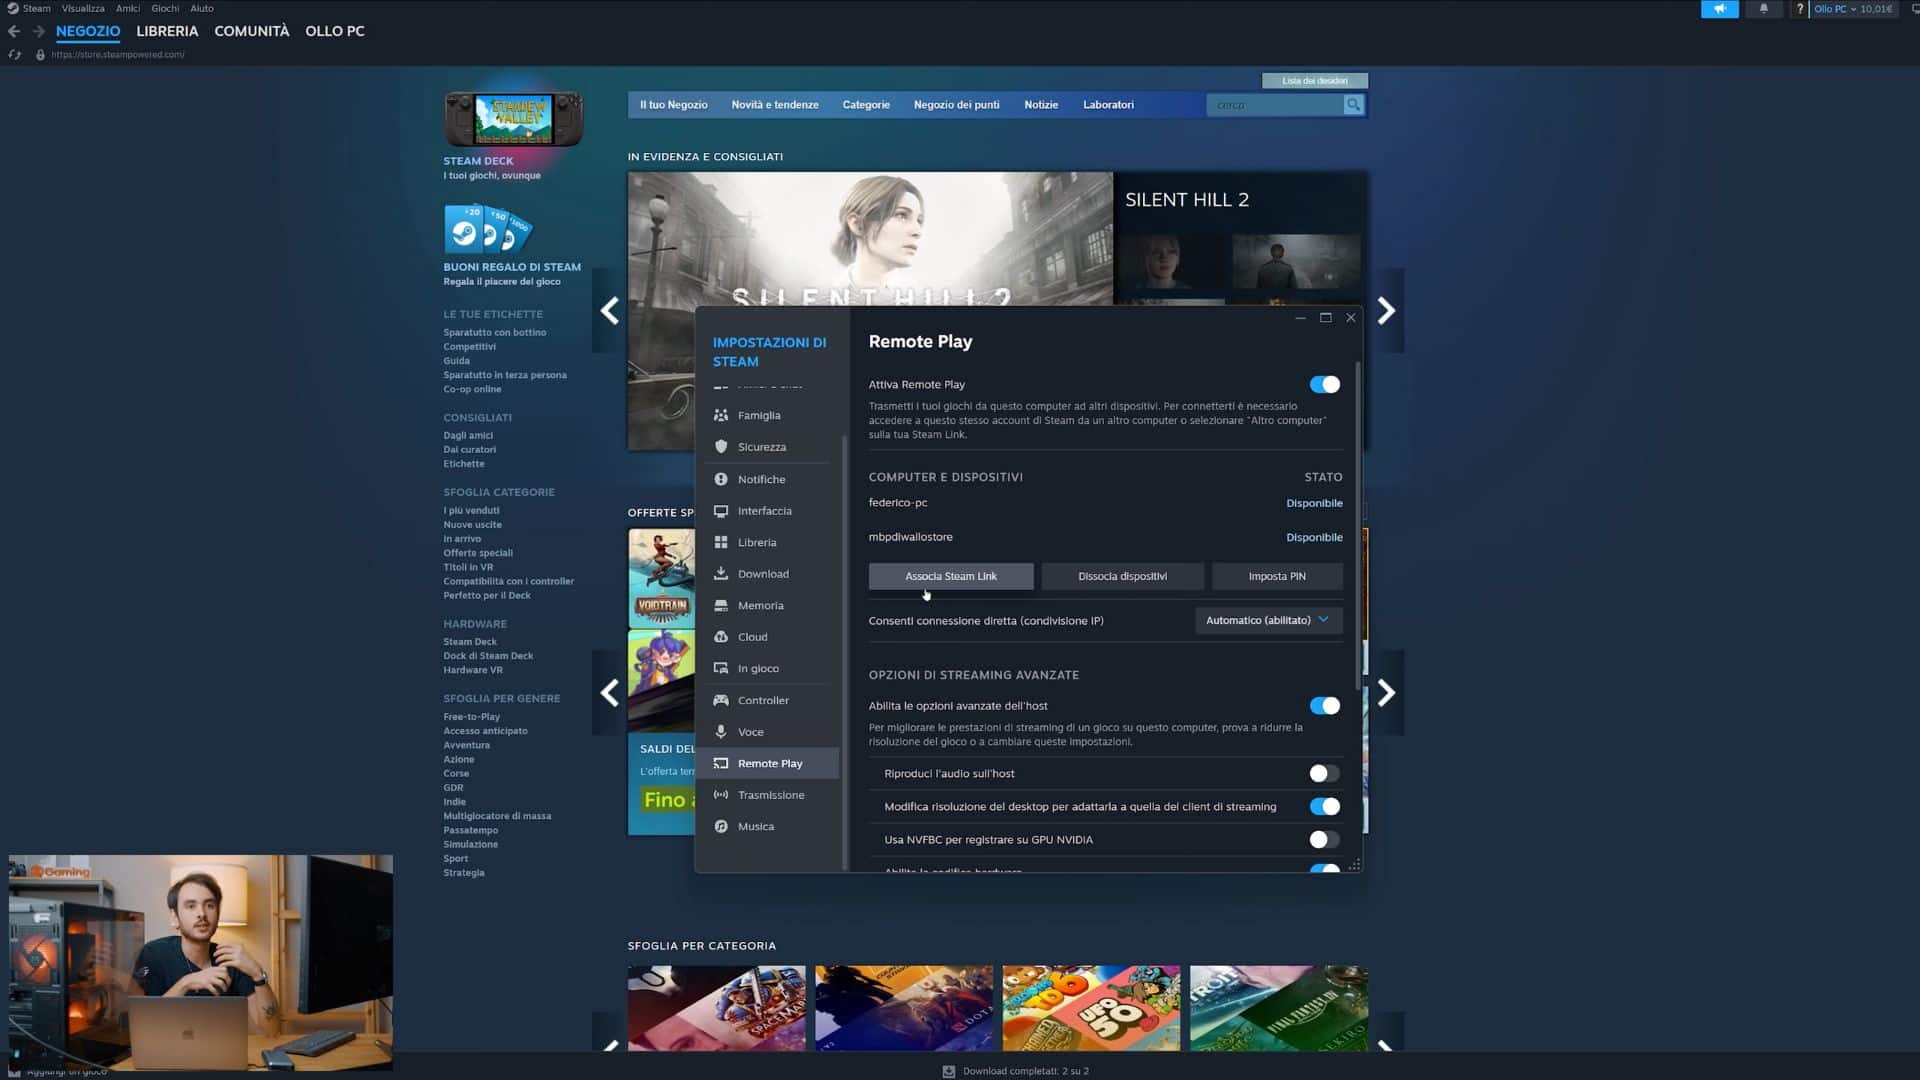Open the Amici menu
The image size is (1920, 1080).
tap(128, 8)
